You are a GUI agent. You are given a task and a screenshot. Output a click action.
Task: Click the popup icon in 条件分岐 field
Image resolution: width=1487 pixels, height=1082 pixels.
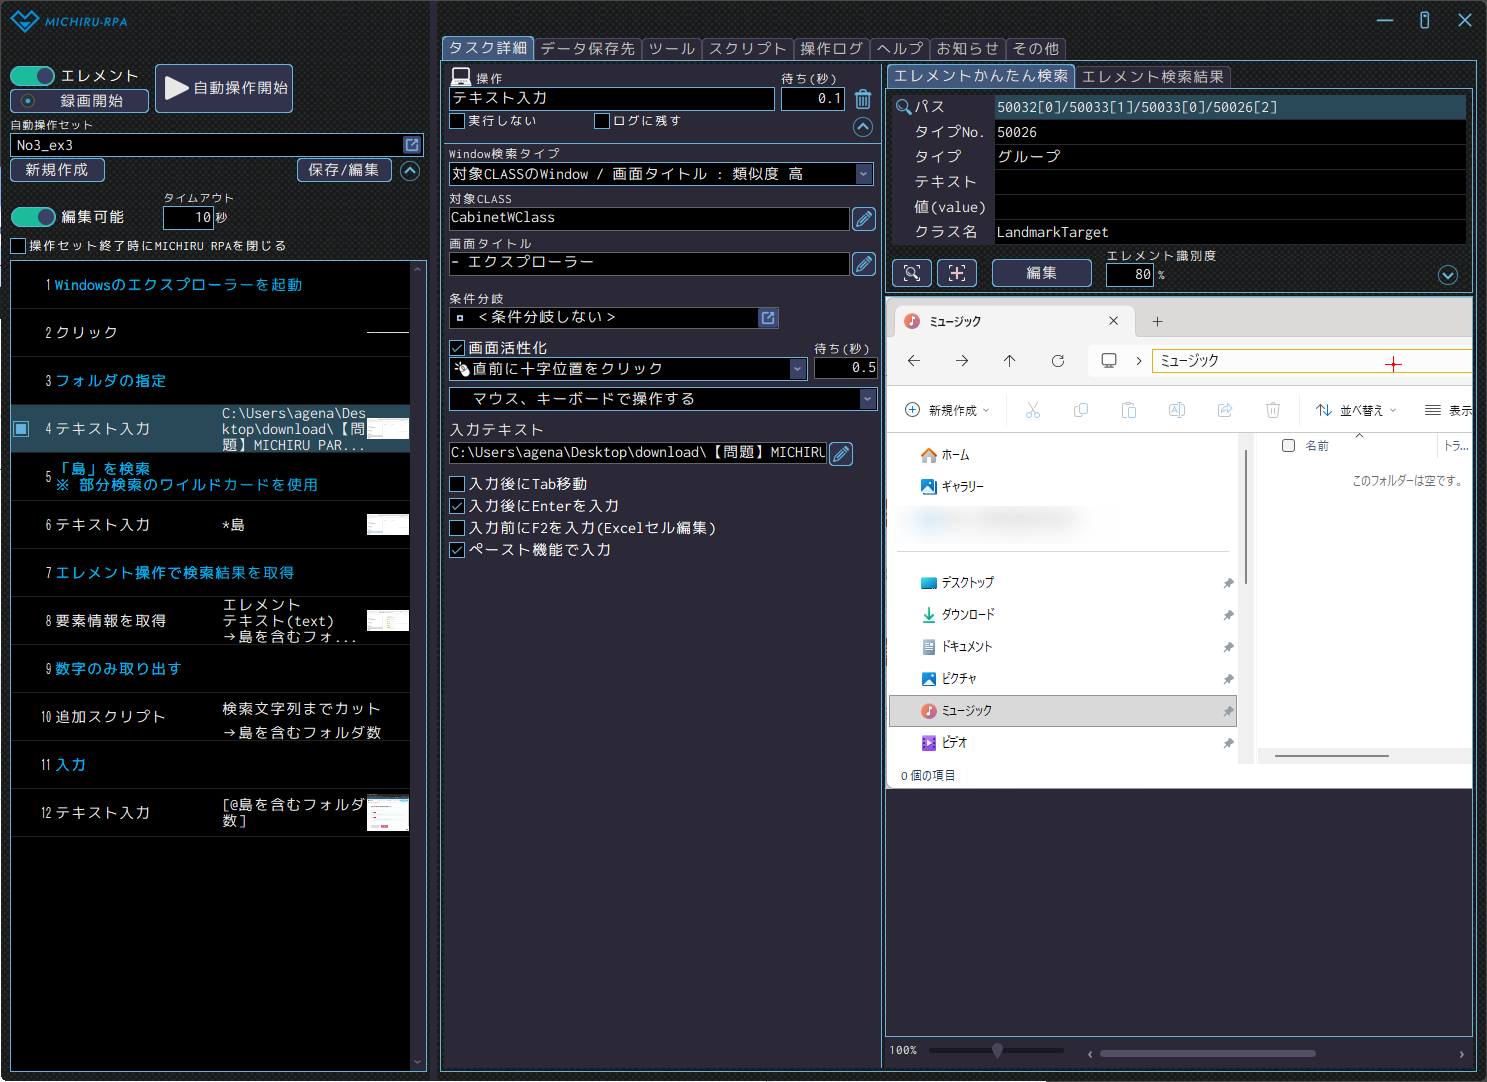768,318
